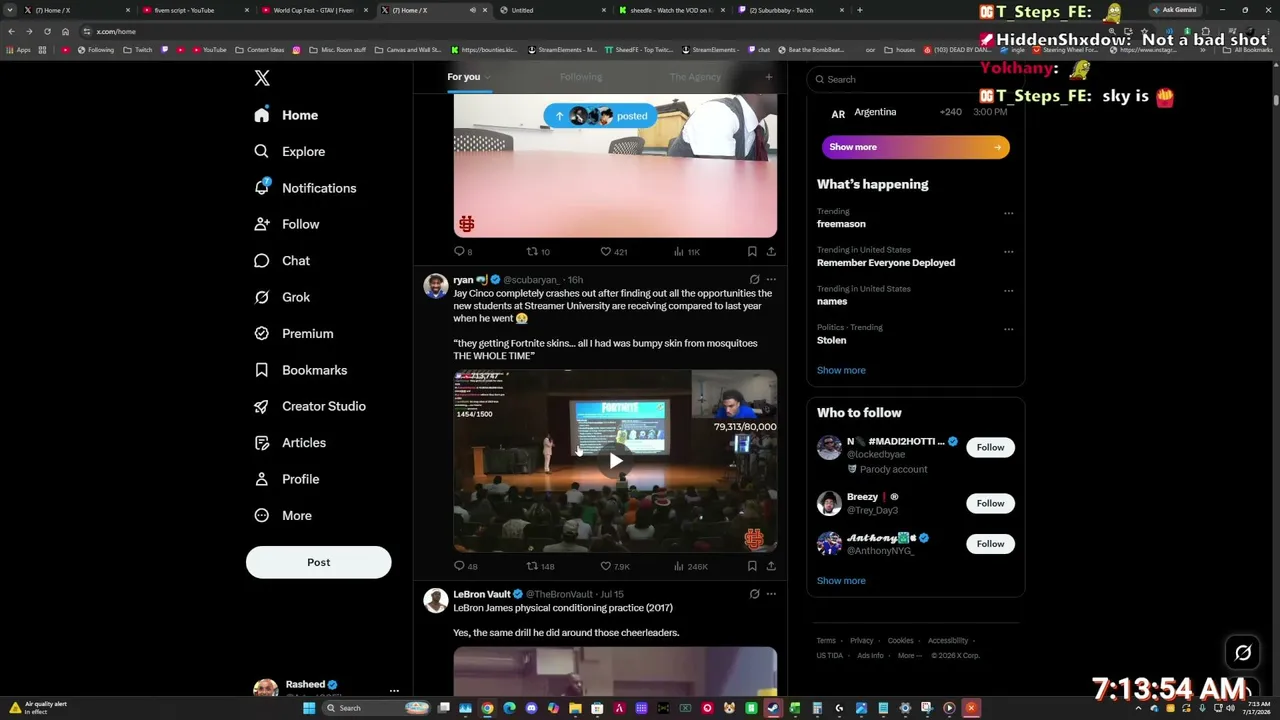Open the Follow page in the sidebar
This screenshot has width=1280, height=720.
(x=287, y=224)
